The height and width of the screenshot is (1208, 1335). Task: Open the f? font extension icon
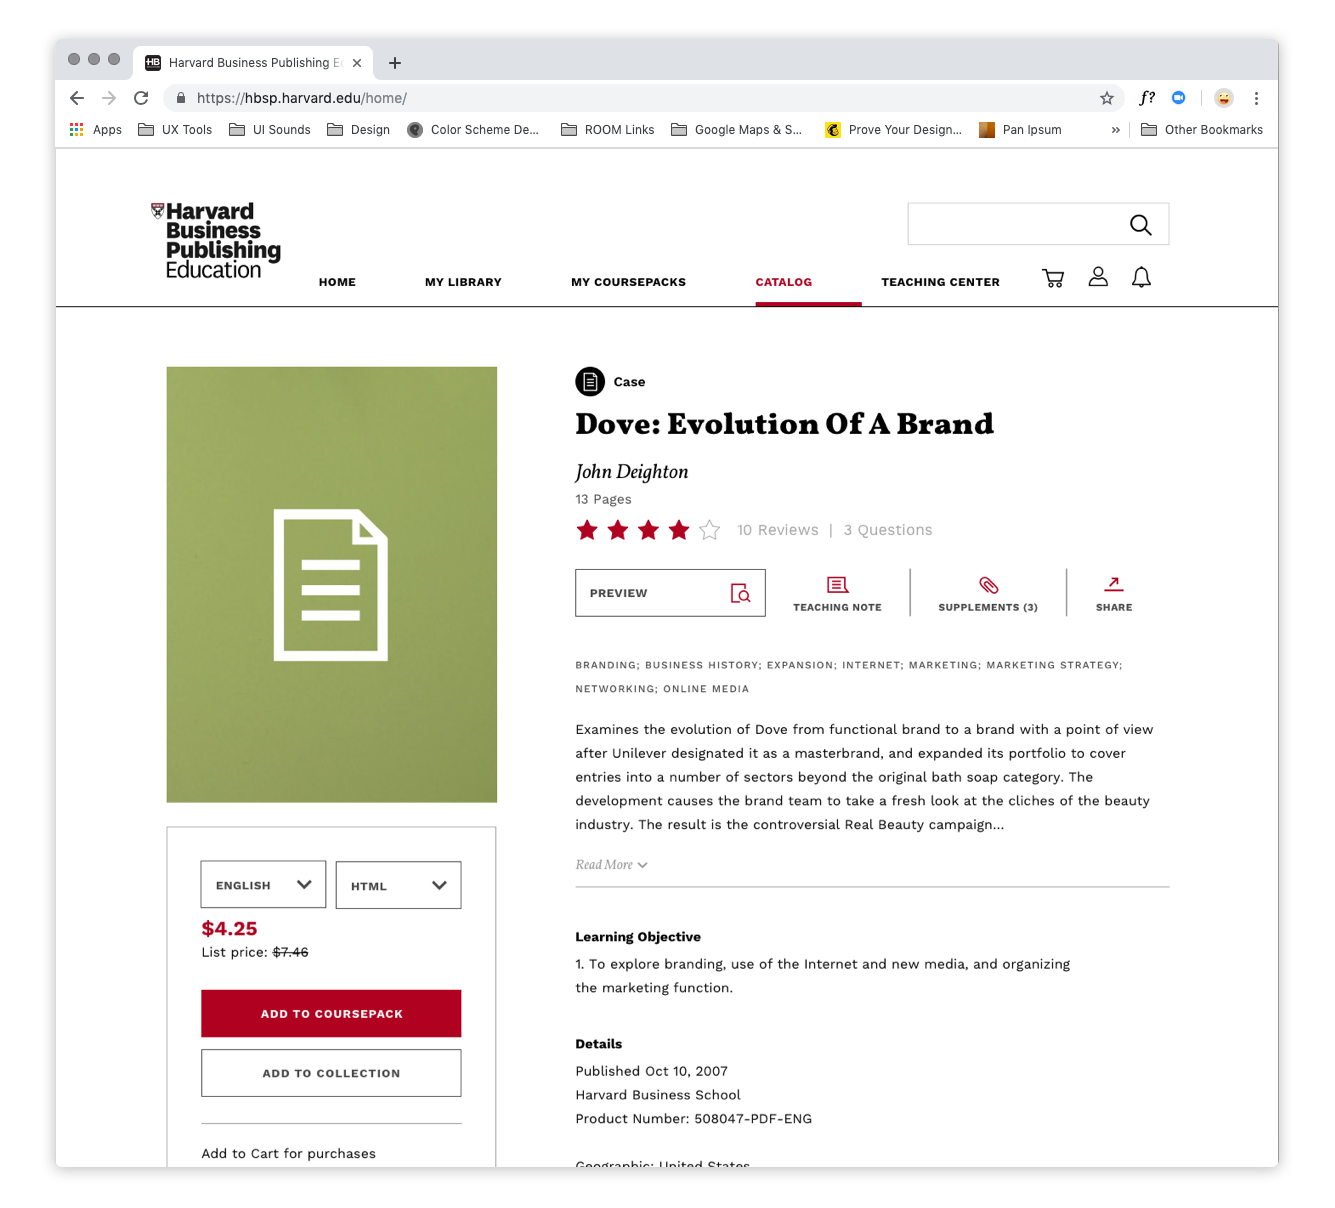[1147, 98]
